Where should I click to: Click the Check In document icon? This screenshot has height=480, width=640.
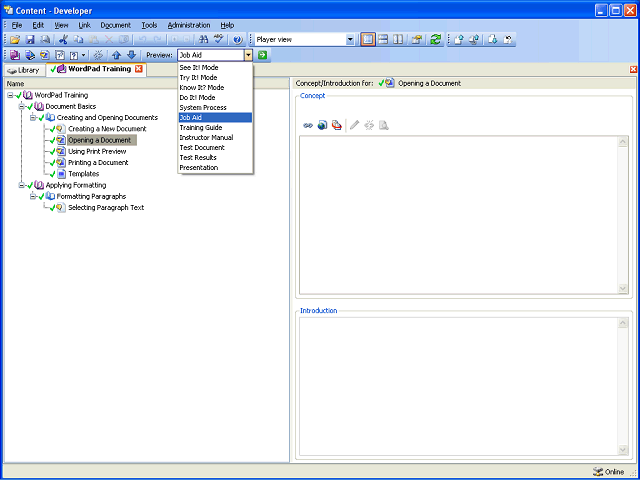[x=459, y=40]
